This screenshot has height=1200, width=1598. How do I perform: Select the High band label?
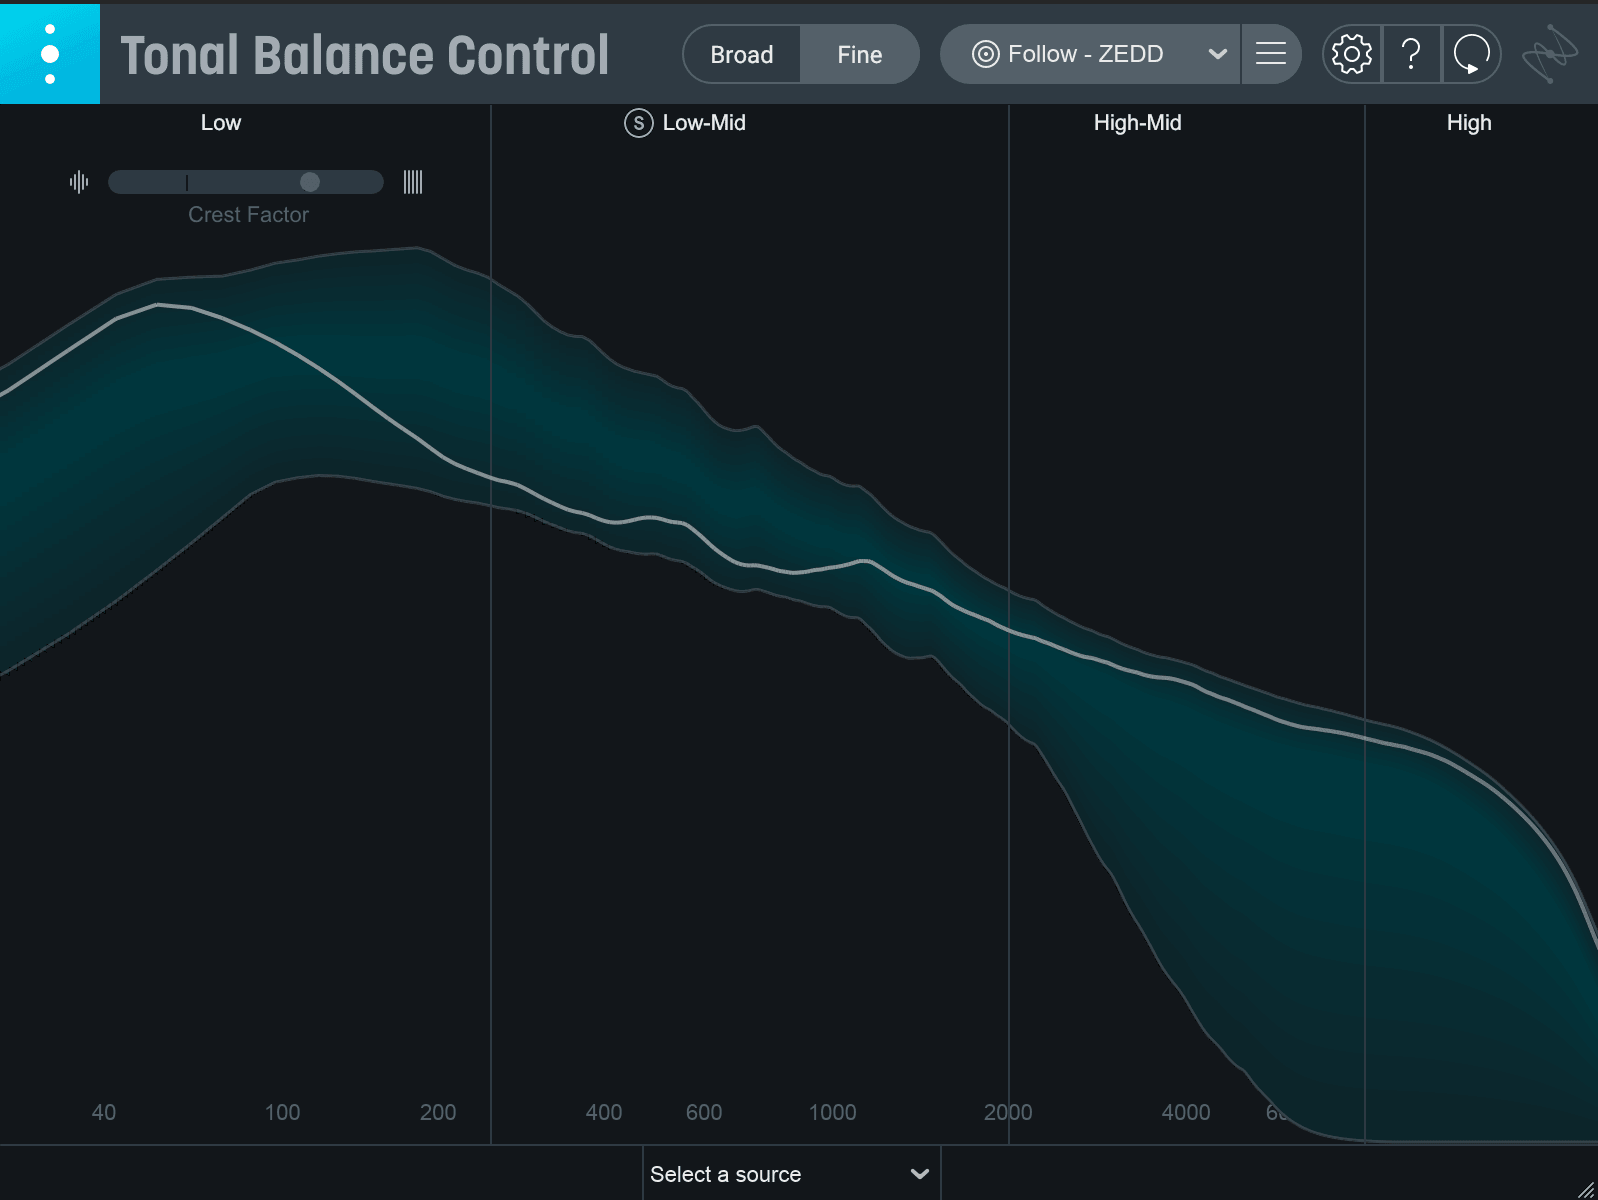[x=1469, y=123]
